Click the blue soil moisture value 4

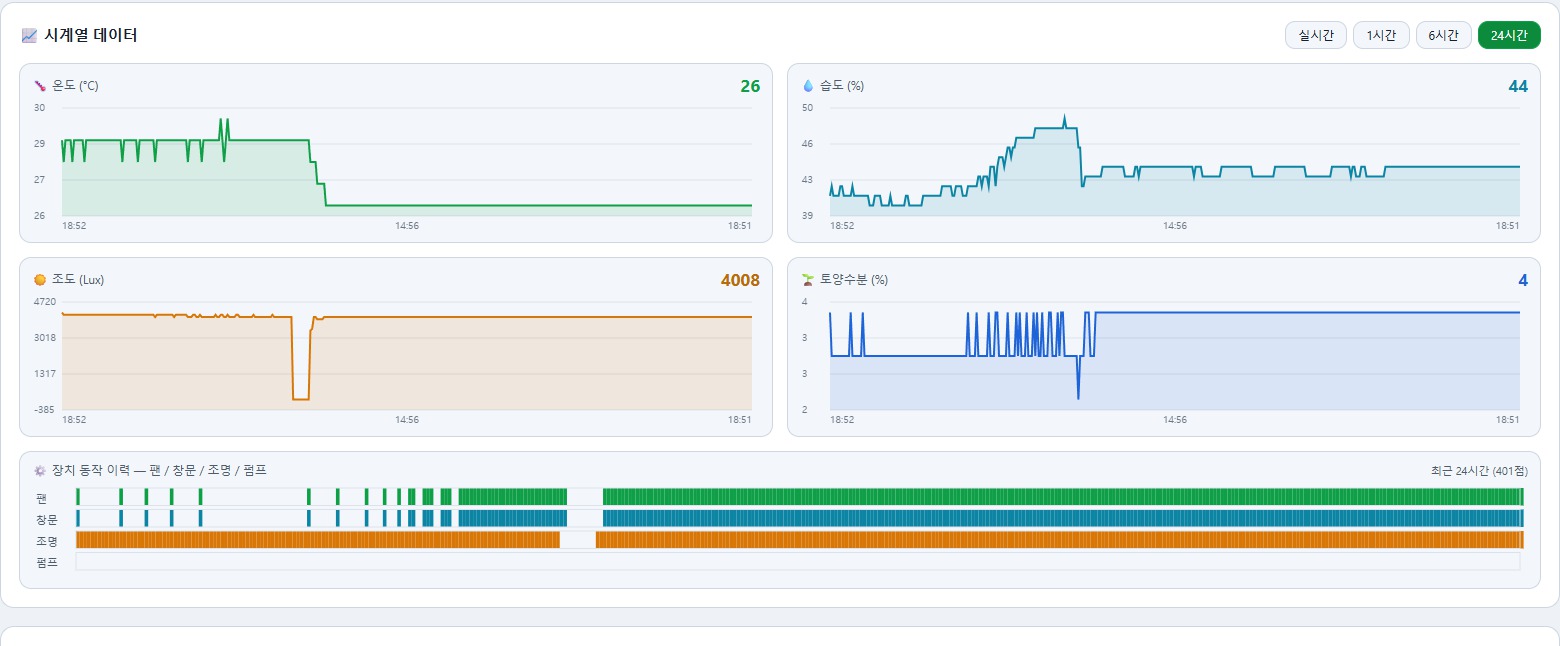(1523, 281)
